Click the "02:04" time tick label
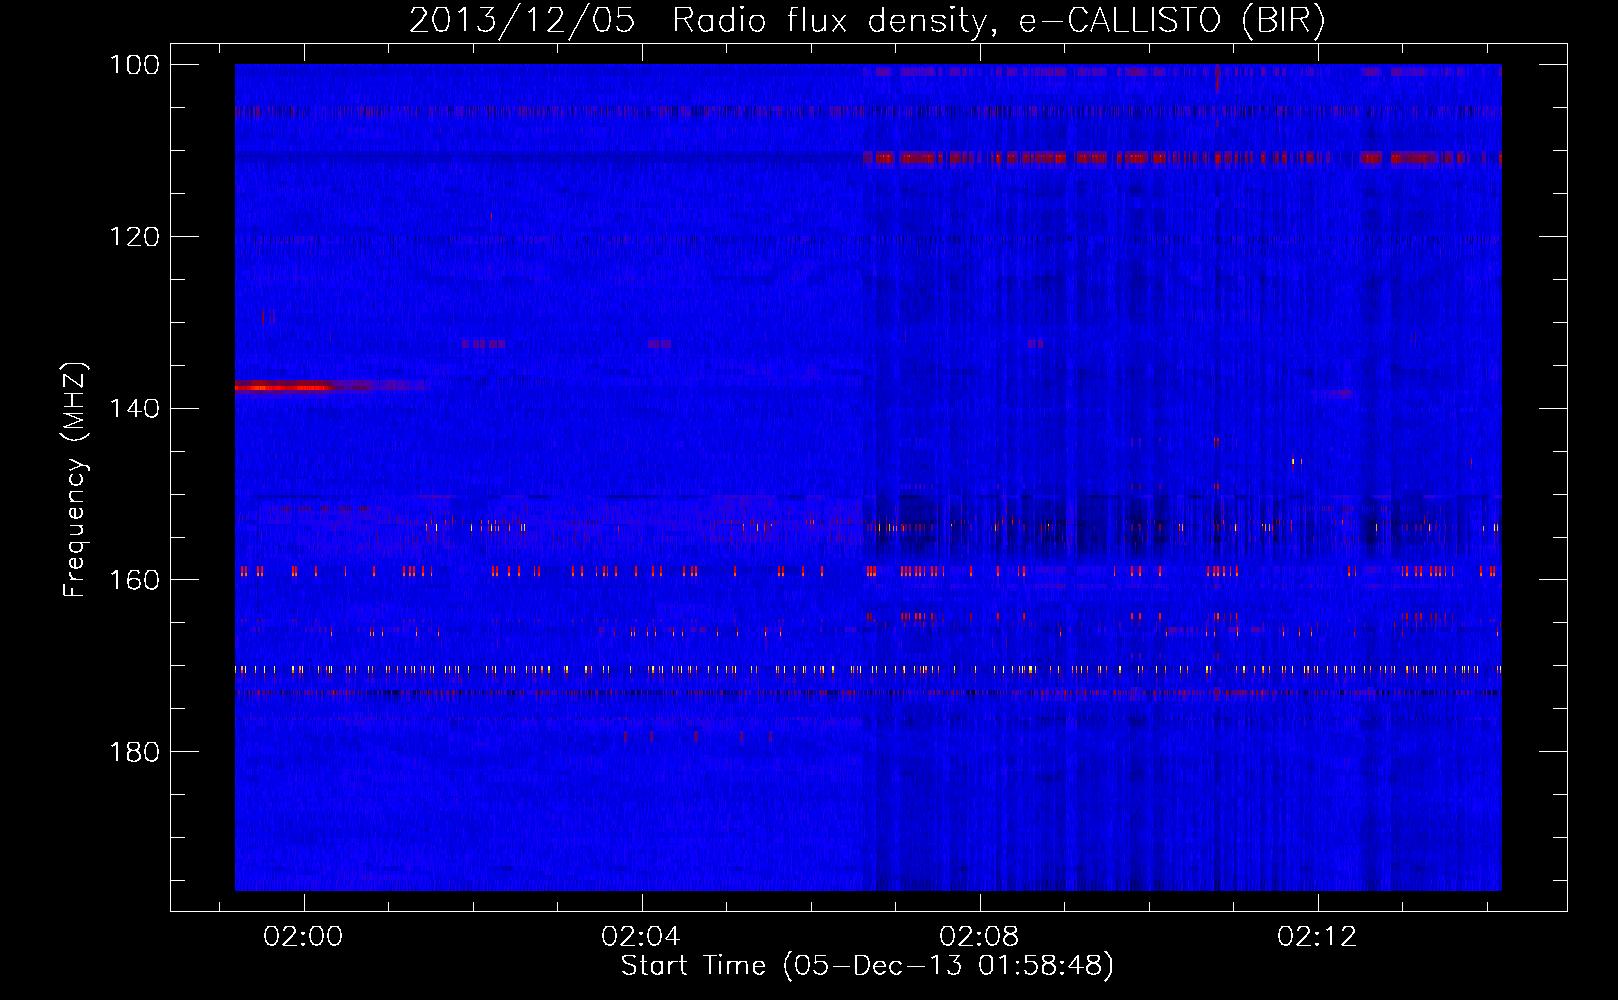1618x1000 pixels. click(641, 937)
